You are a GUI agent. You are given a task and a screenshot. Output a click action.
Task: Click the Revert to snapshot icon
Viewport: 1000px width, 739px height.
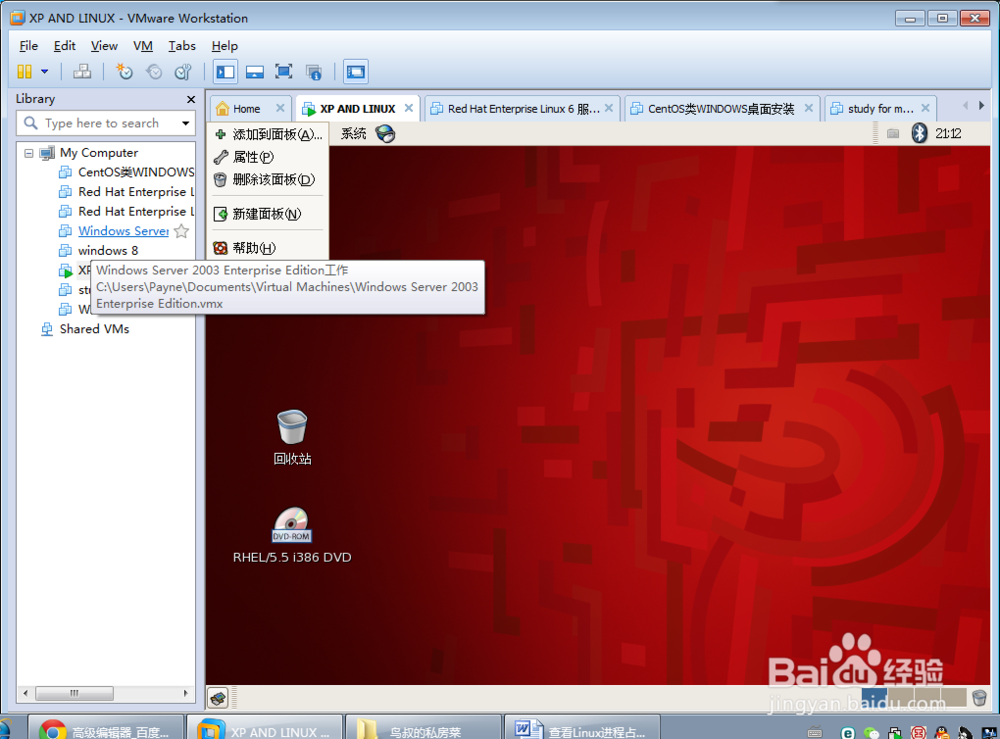click(154, 71)
